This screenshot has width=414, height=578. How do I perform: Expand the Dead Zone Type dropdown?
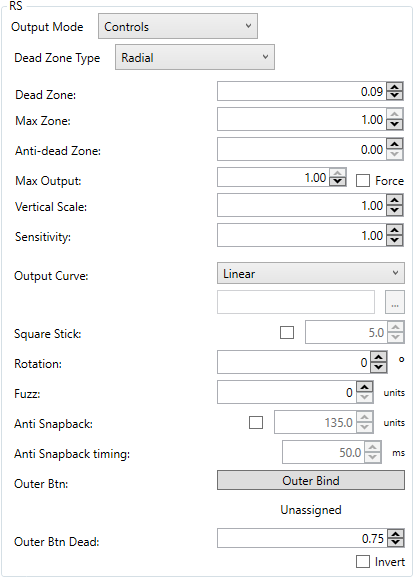(x=195, y=57)
